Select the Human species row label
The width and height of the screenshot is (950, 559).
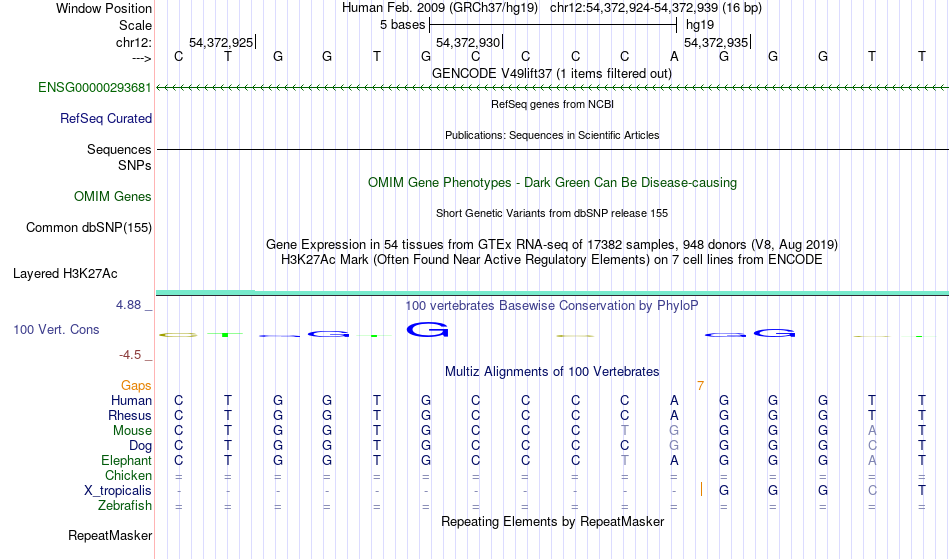131,401
